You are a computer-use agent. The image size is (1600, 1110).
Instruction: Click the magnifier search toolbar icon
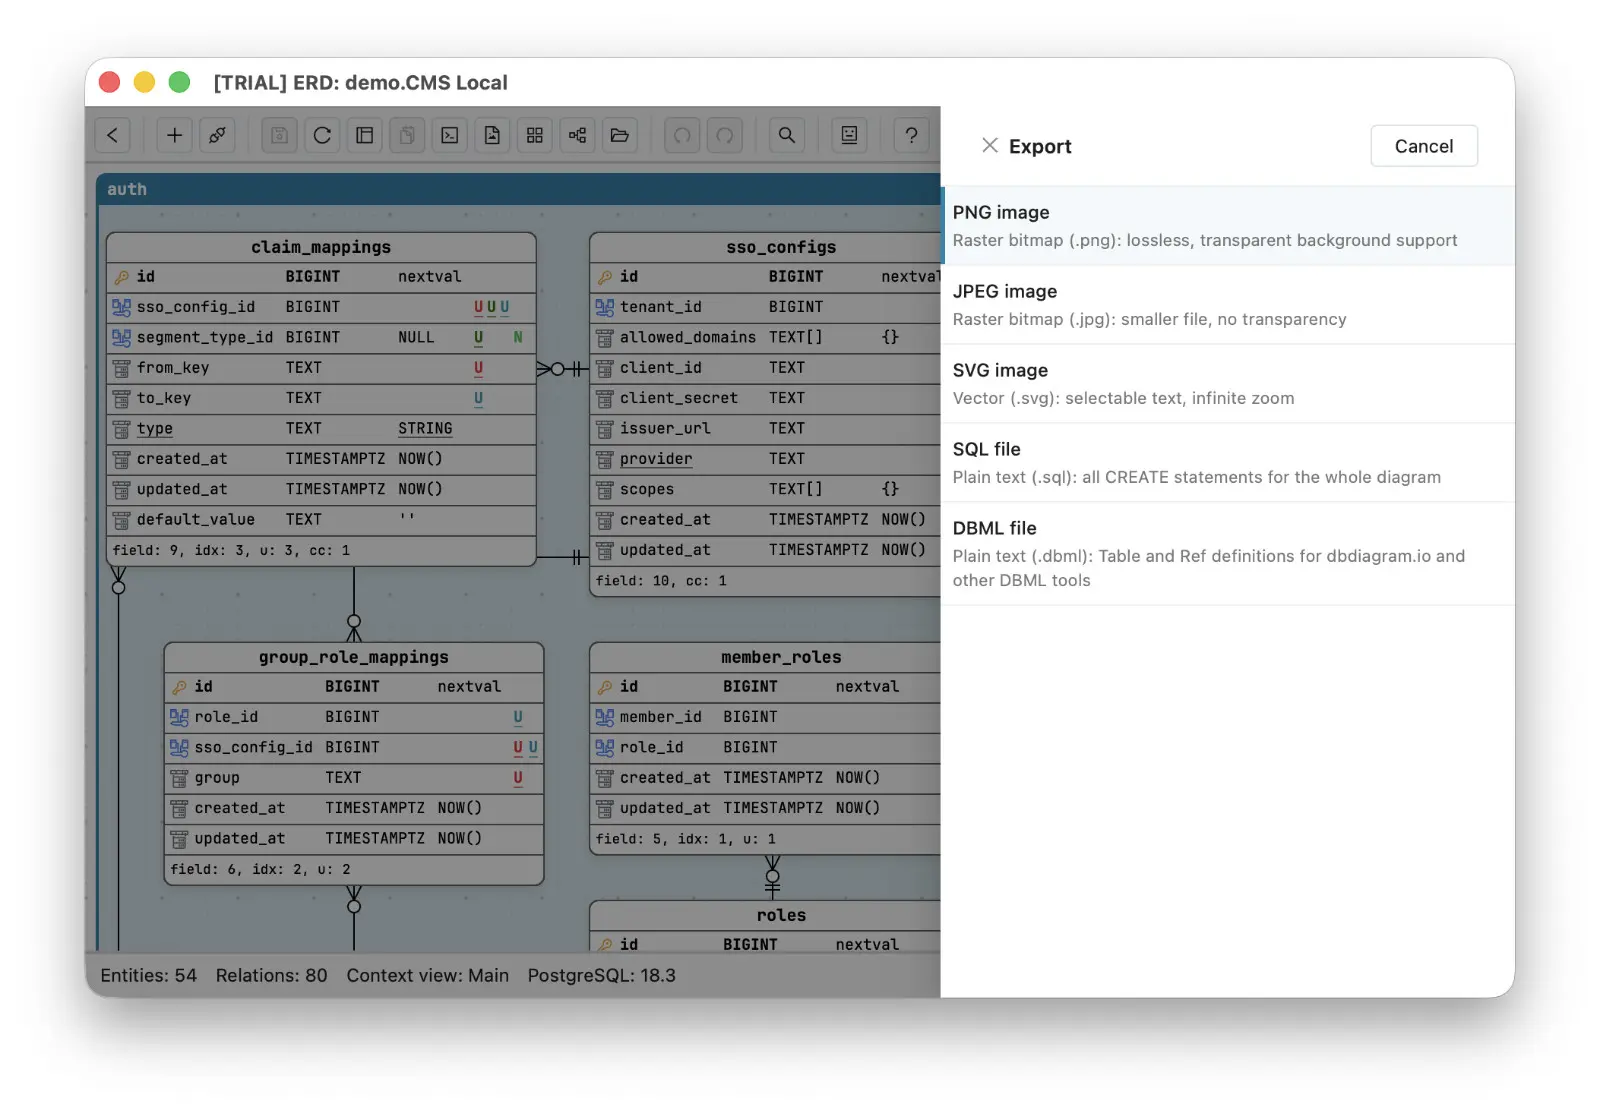[x=787, y=135]
